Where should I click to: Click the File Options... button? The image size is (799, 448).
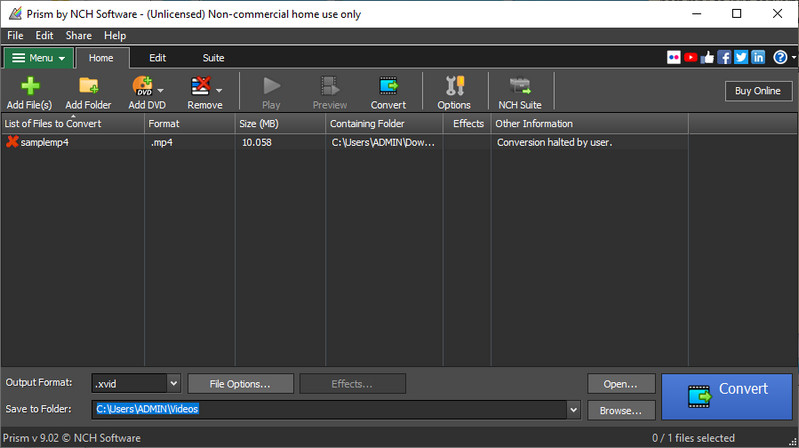[240, 384]
